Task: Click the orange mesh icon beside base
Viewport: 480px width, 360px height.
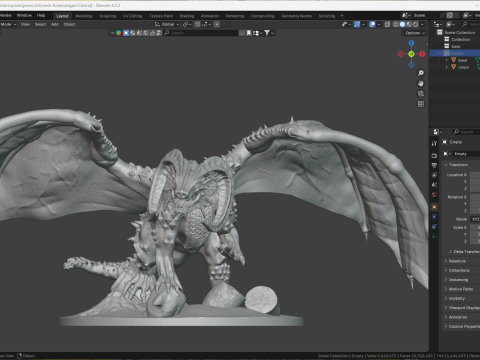Action: (x=453, y=60)
